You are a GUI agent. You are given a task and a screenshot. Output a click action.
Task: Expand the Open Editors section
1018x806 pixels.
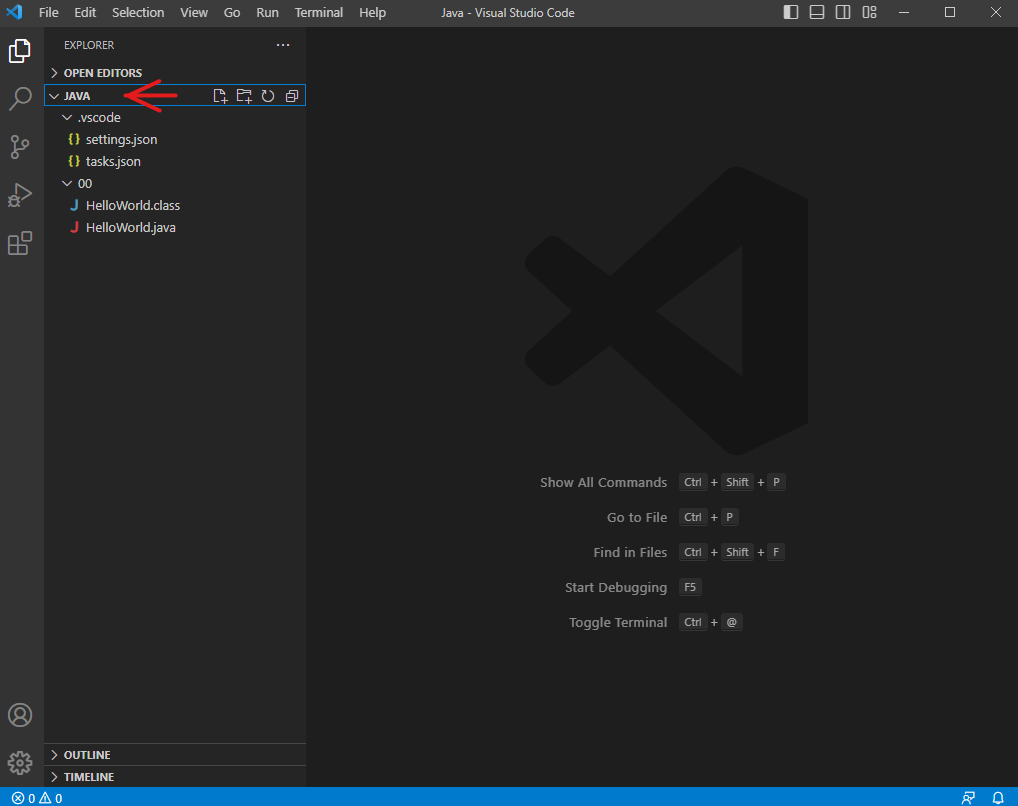102,73
